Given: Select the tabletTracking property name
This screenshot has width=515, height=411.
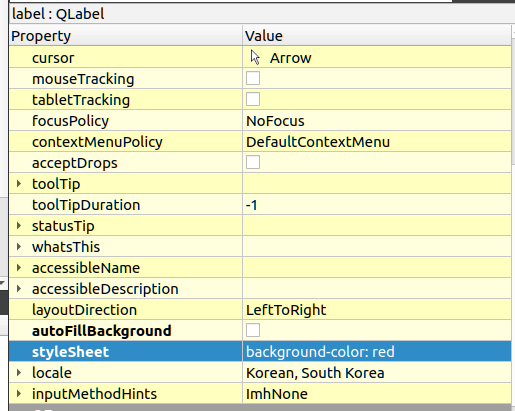Looking at the screenshot, I should pos(81,100).
